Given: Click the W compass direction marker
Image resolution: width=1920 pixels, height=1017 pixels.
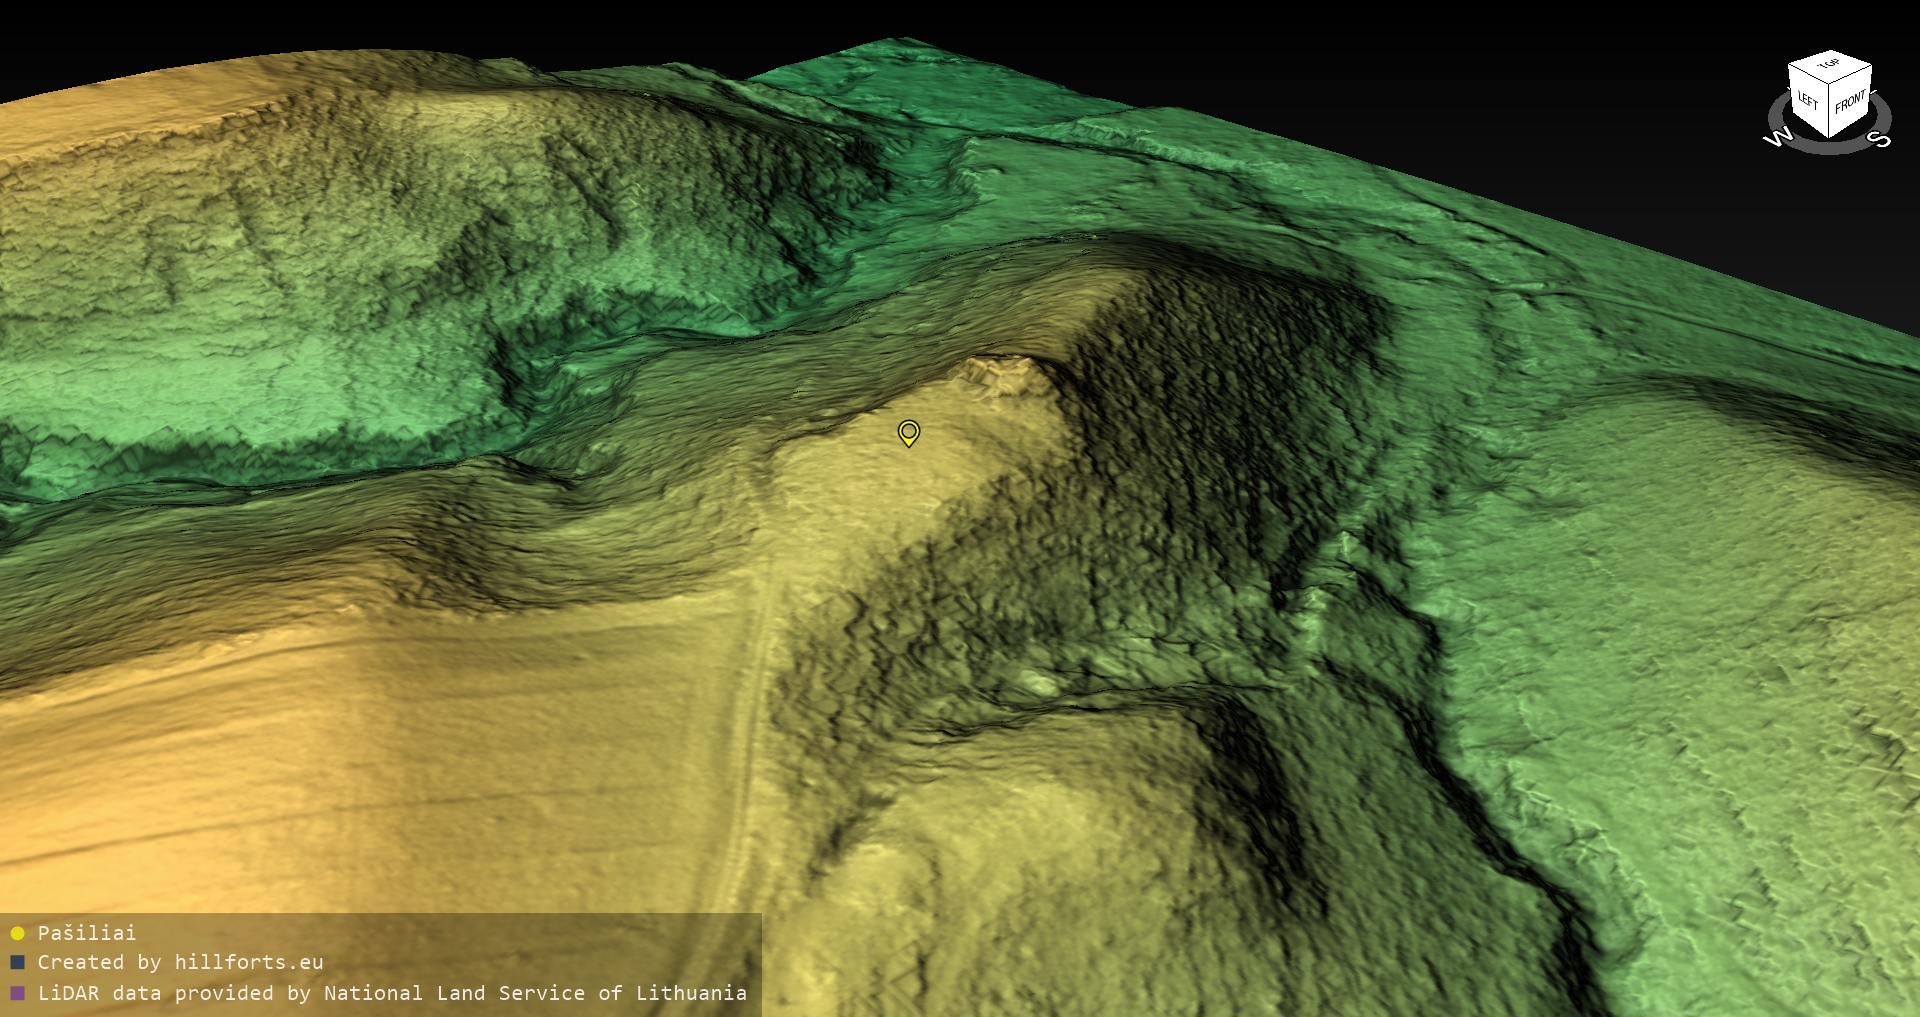Looking at the screenshot, I should coord(1777,138).
